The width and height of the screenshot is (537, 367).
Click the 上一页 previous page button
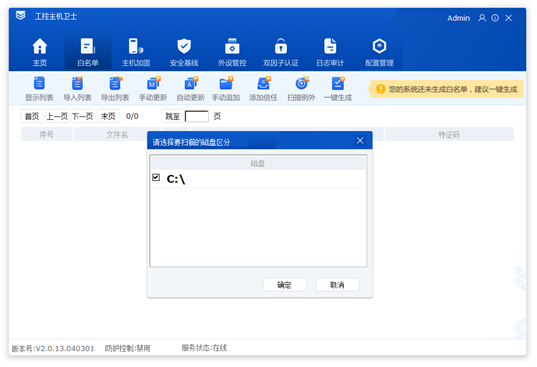(x=57, y=116)
